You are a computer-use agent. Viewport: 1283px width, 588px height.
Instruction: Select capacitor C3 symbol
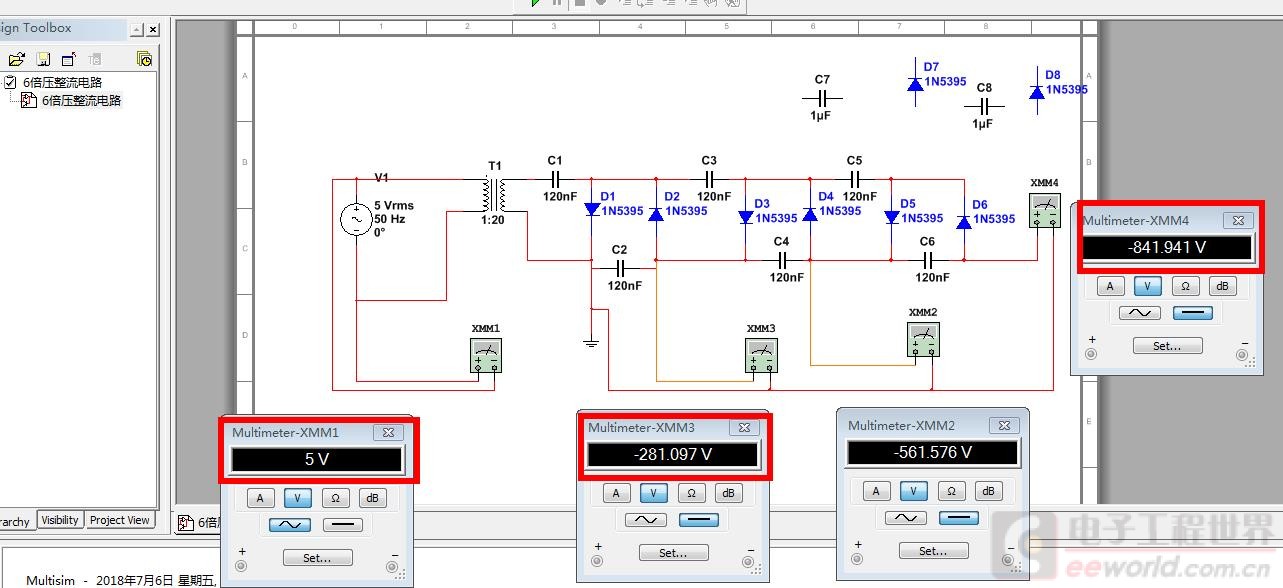(709, 179)
